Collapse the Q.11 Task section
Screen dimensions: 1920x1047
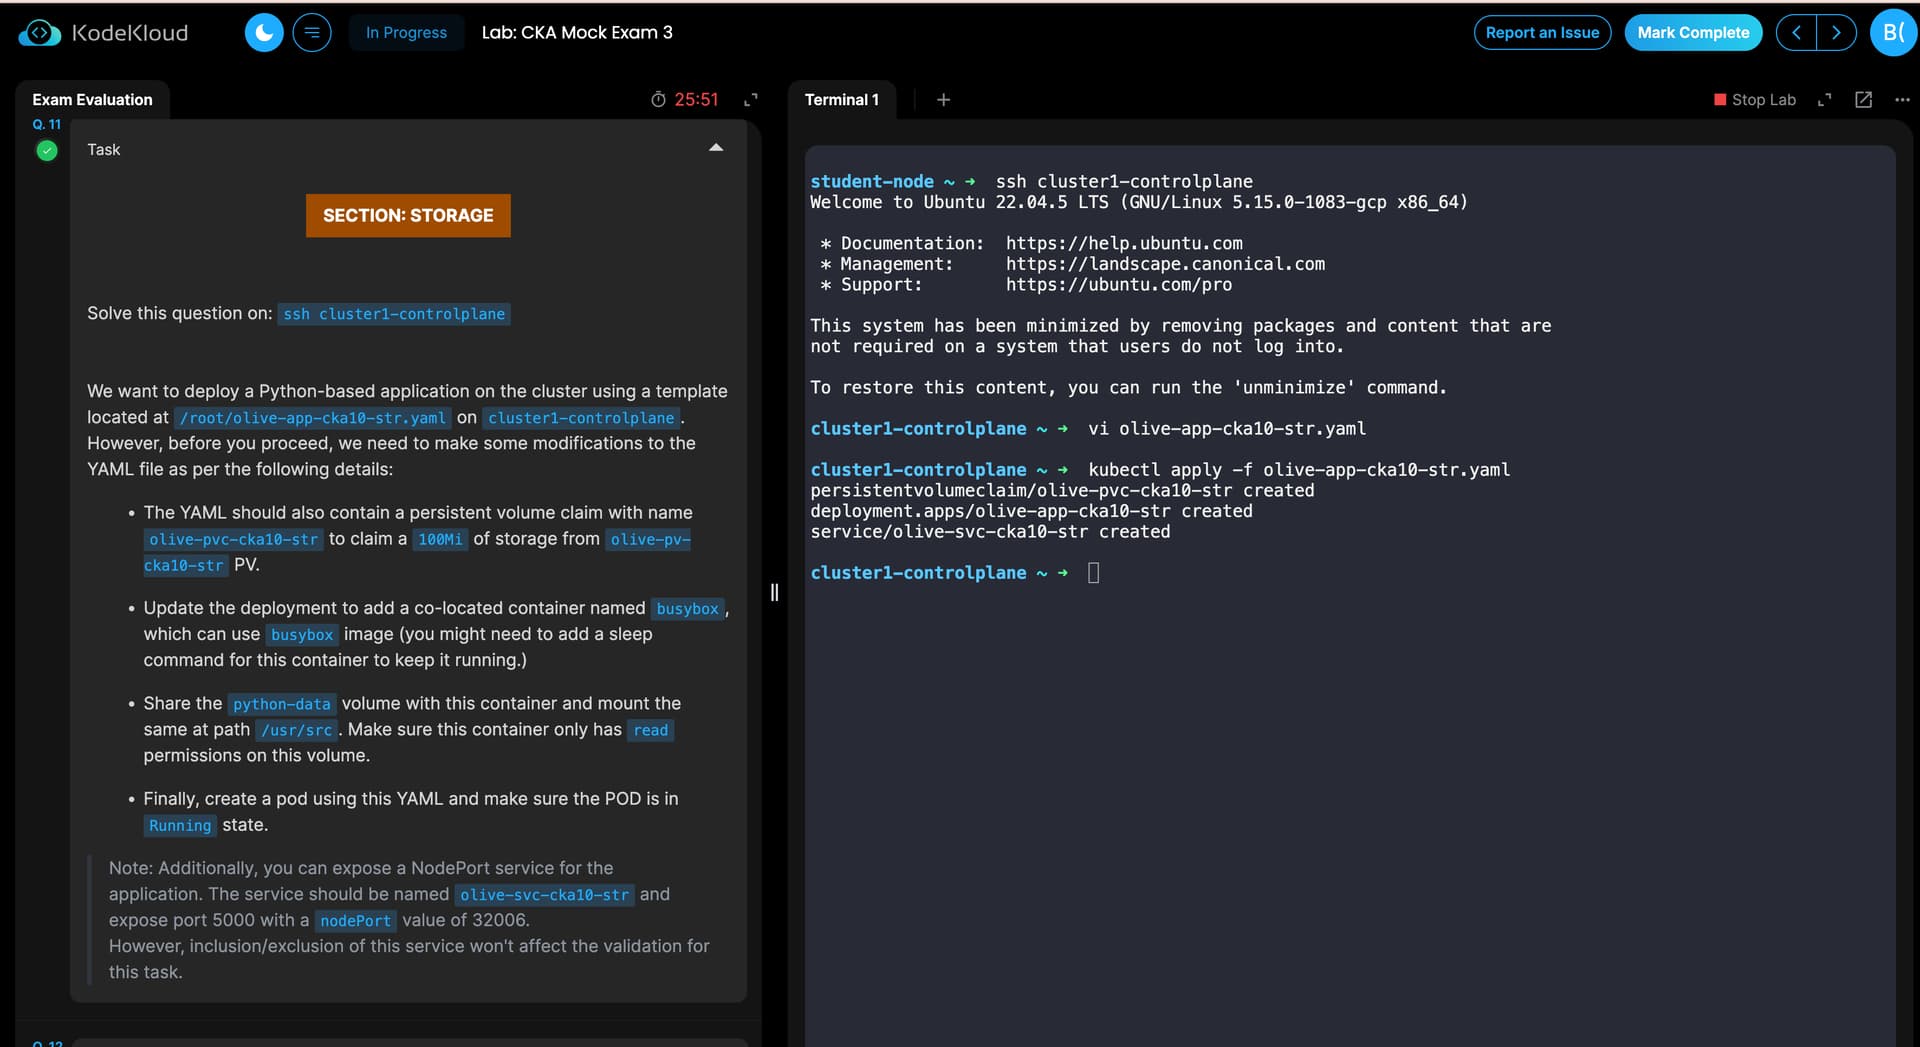click(716, 148)
